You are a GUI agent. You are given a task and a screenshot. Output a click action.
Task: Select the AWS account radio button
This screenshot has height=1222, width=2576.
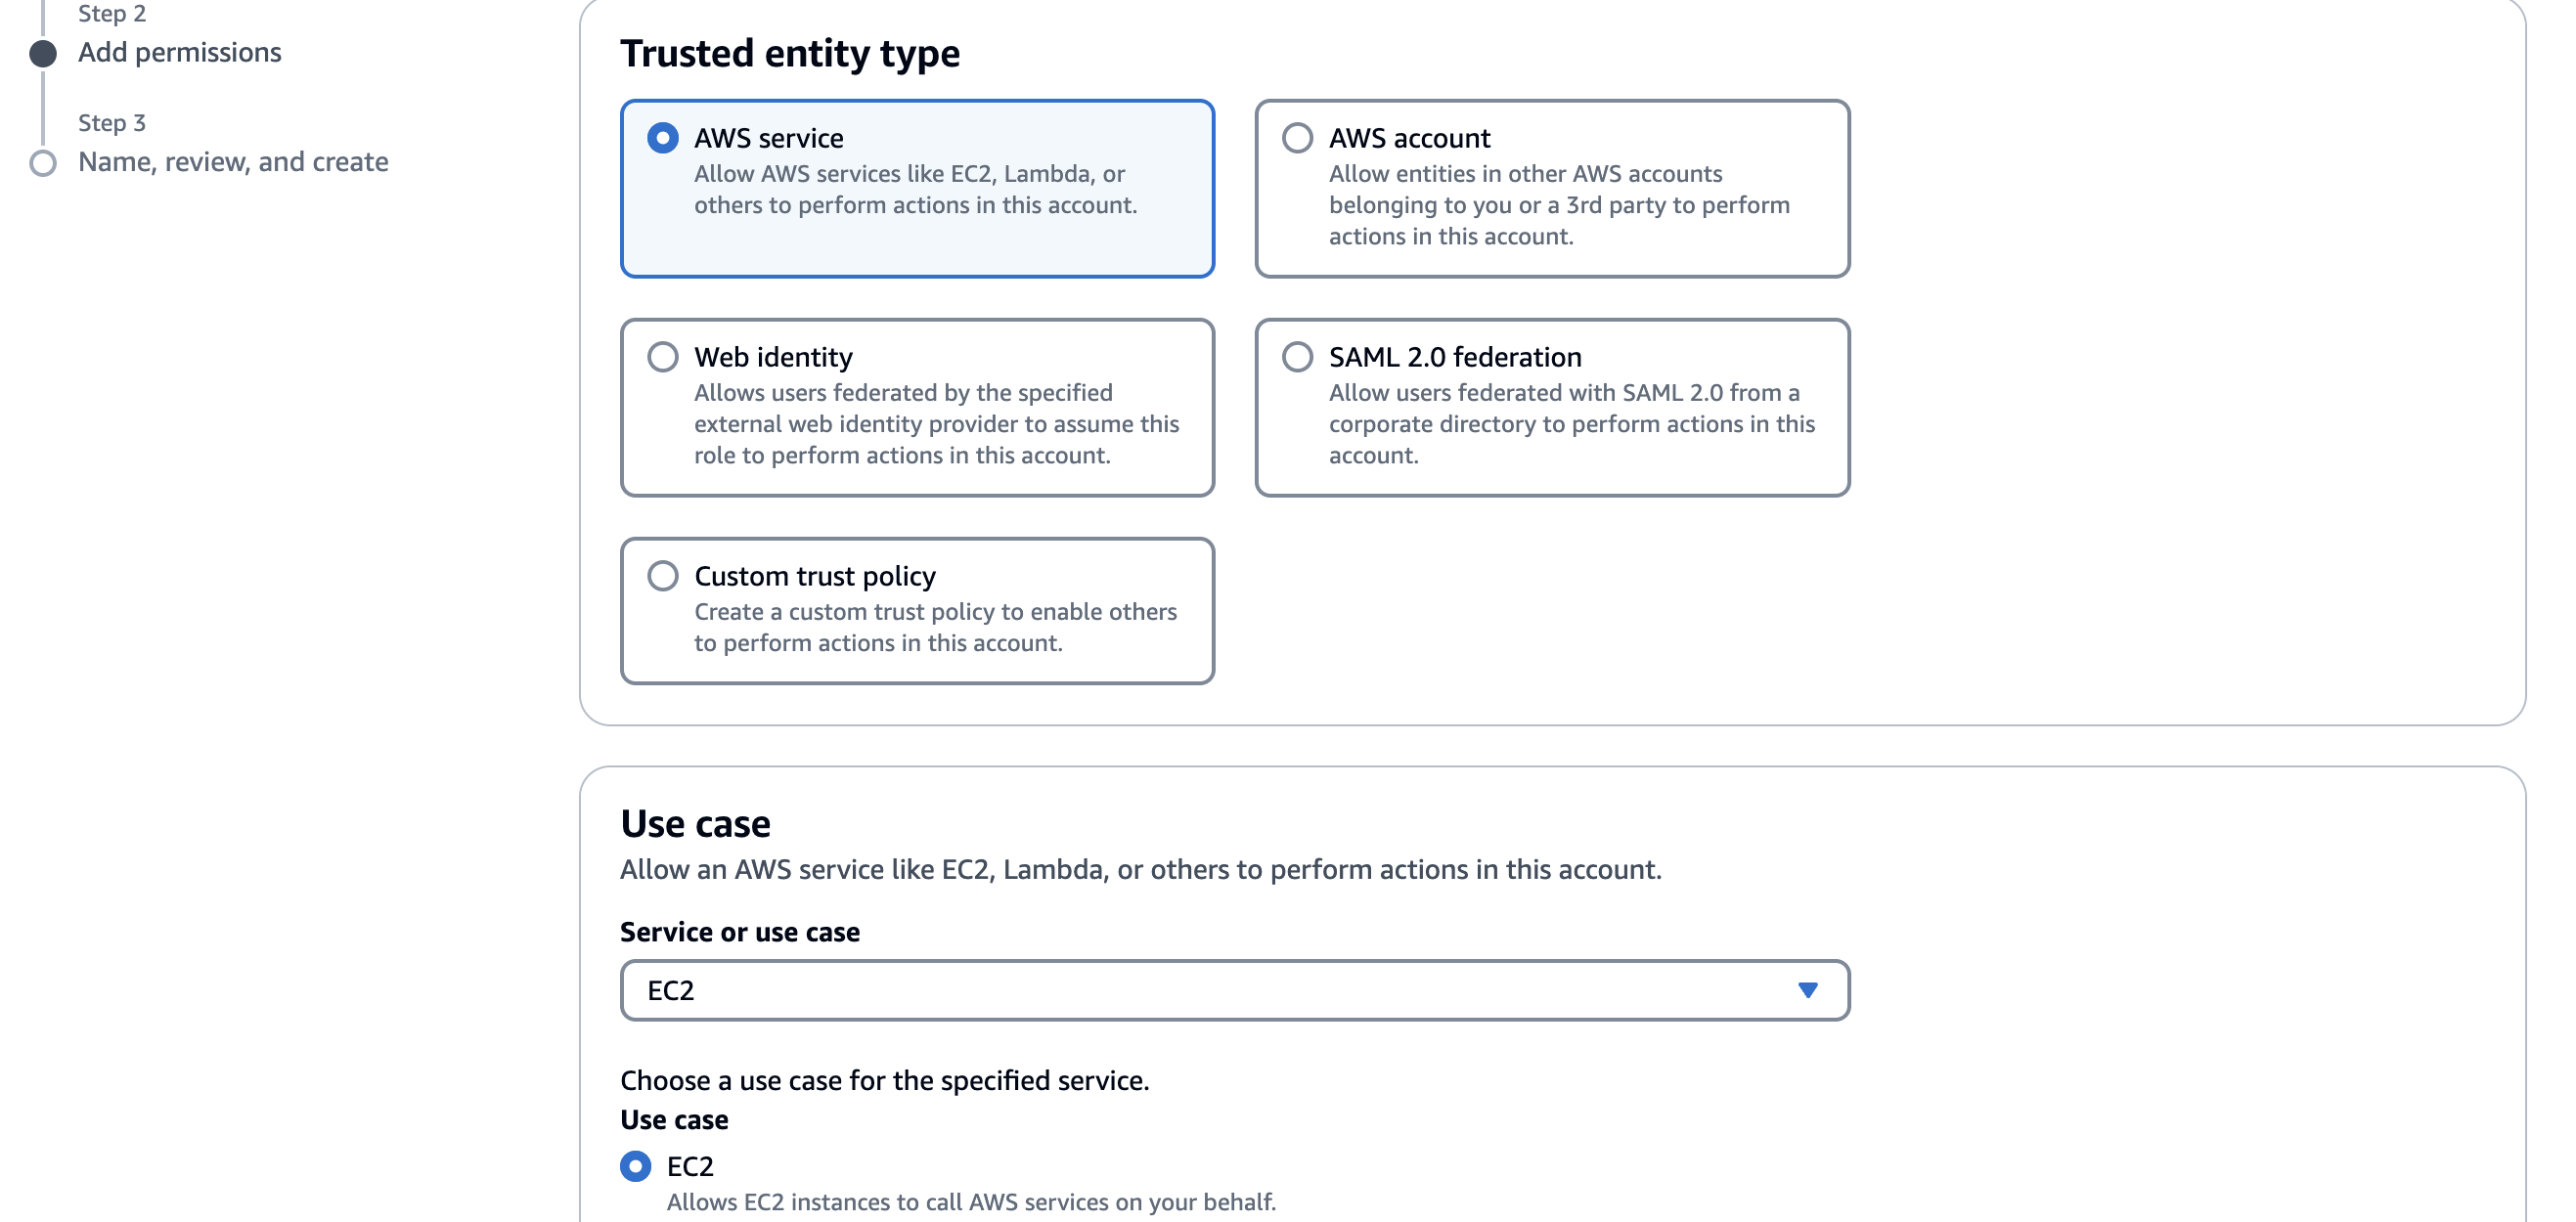coord(1297,138)
